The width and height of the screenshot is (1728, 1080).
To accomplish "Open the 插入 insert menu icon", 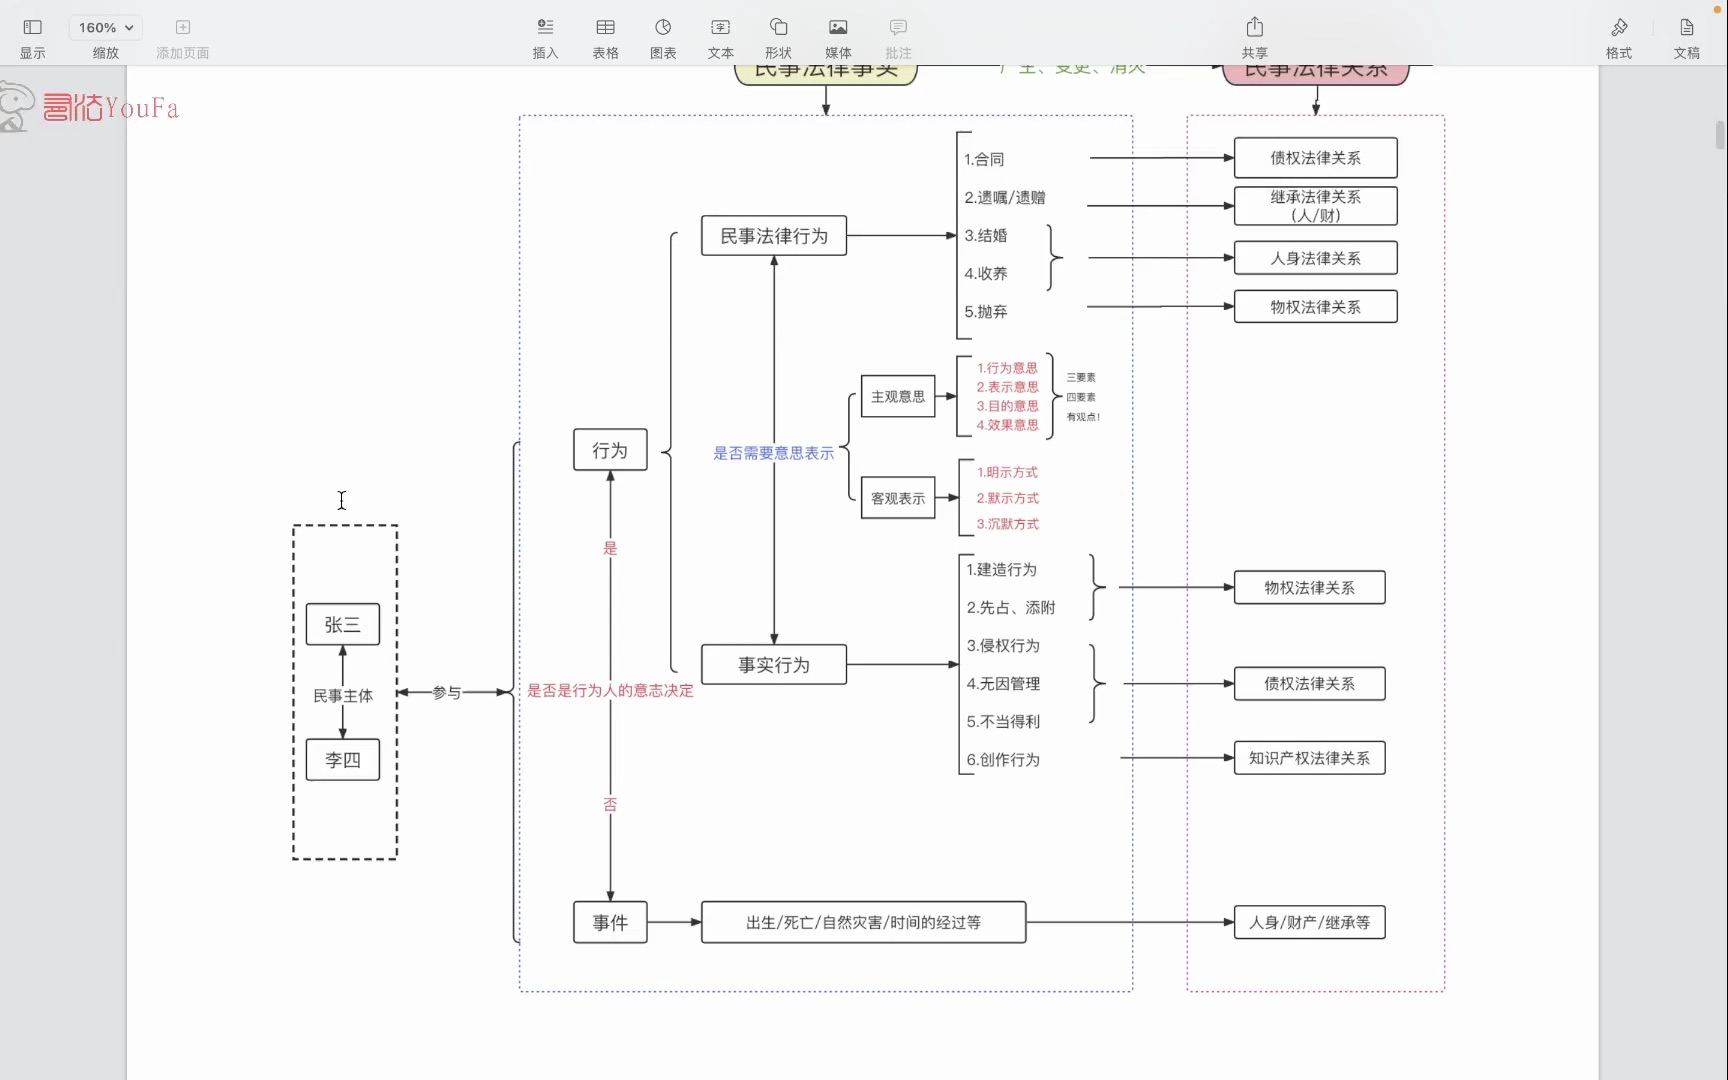I will tap(545, 27).
